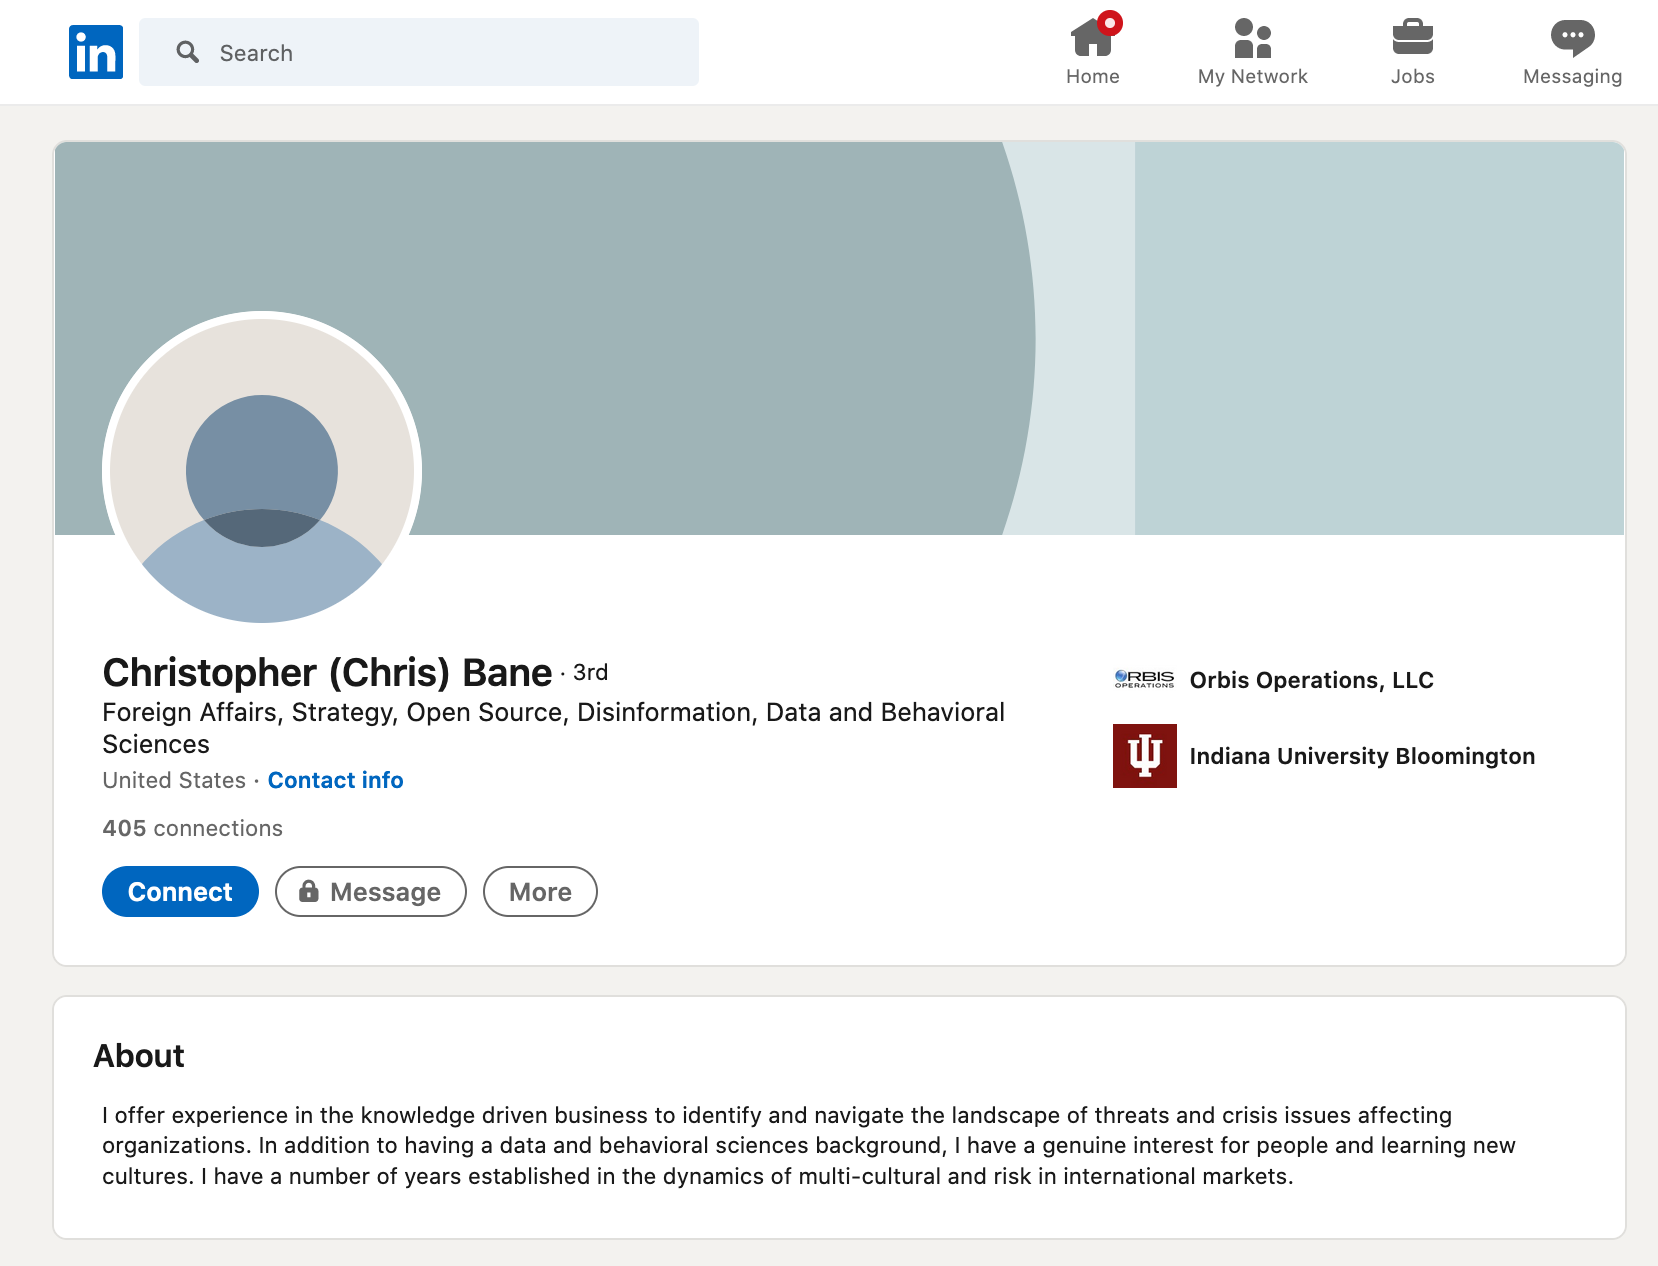
Task: Click the 3rd degree connection badge
Action: tap(590, 673)
